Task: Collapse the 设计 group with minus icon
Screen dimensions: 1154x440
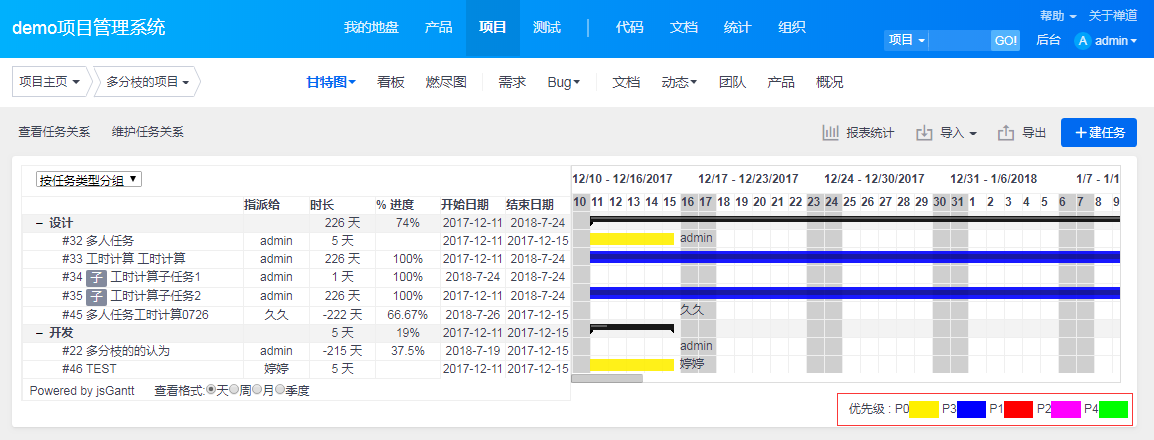Action: coord(39,223)
